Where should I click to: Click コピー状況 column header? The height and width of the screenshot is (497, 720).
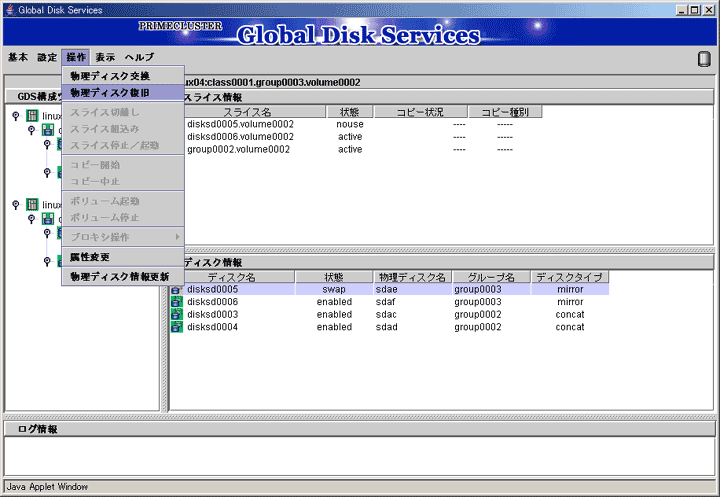(420, 112)
